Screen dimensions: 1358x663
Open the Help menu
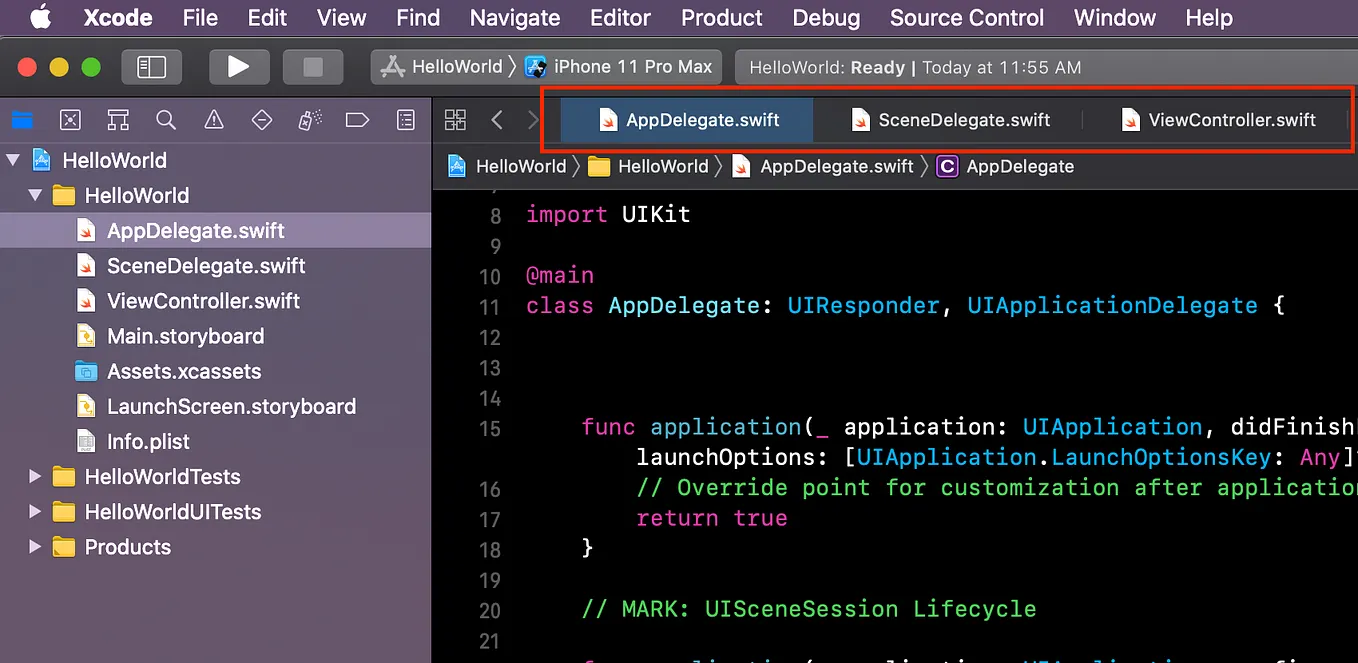[x=1209, y=17]
